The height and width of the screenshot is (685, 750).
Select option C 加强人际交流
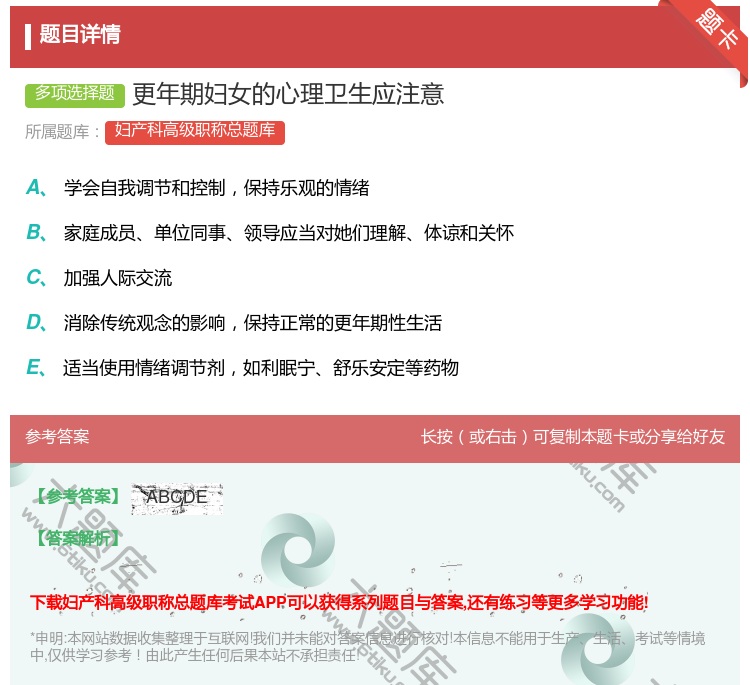click(118, 278)
